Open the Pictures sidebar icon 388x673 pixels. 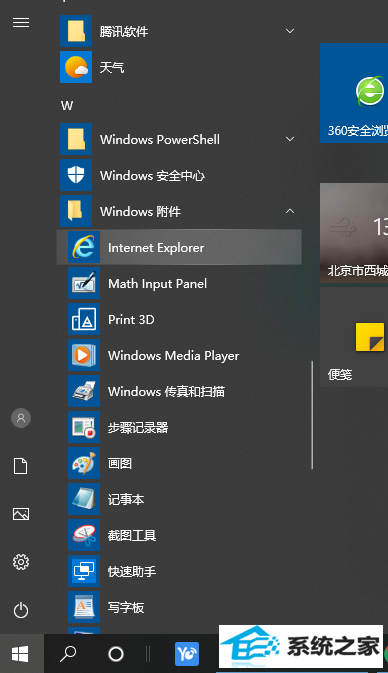tap(21, 514)
